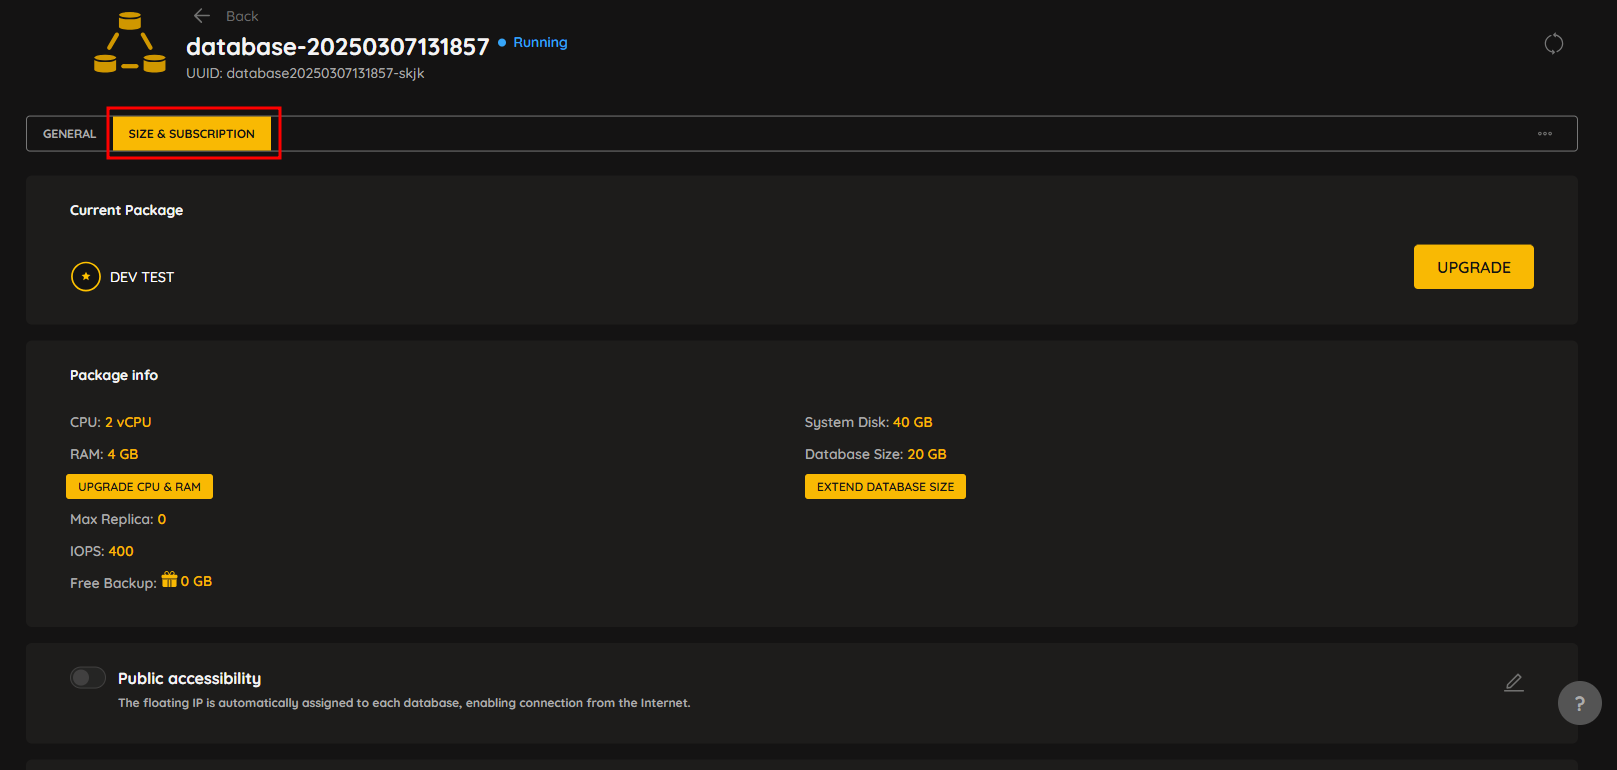Click the System Disk value 40 GB
The height and width of the screenshot is (770, 1617).
(x=913, y=422)
